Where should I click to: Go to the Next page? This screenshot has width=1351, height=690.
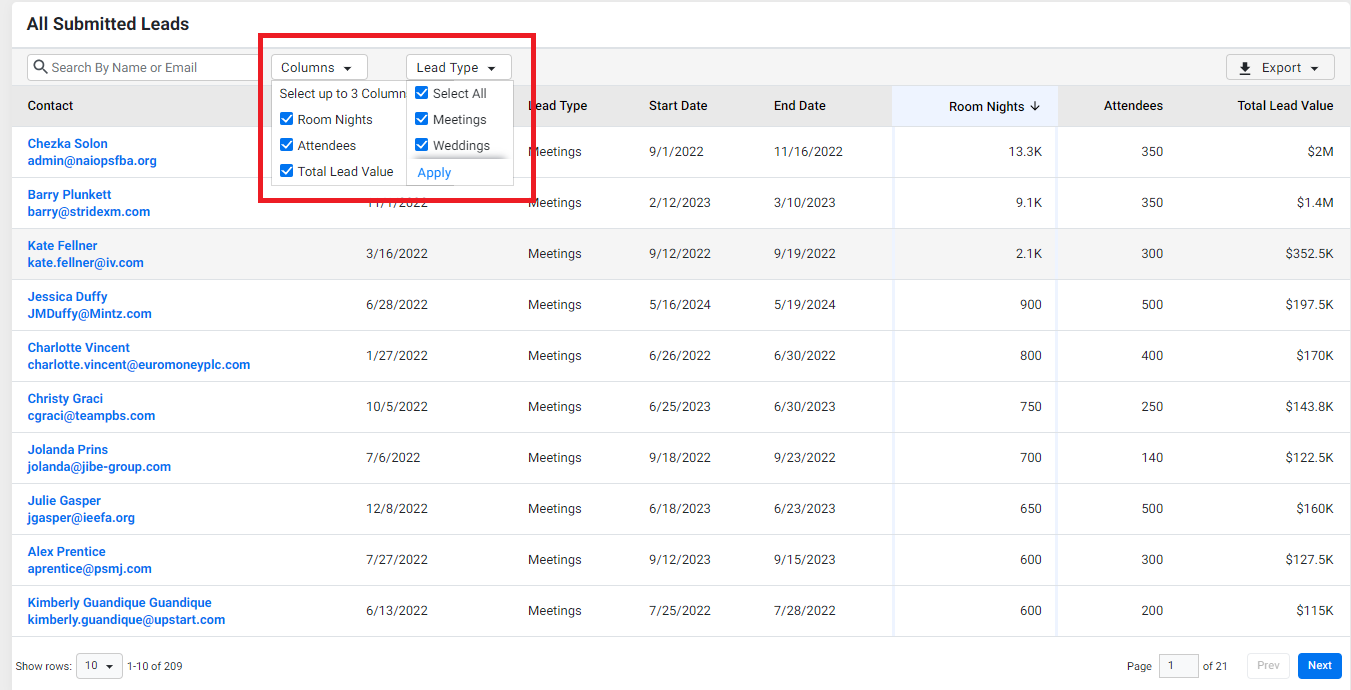(x=1320, y=665)
